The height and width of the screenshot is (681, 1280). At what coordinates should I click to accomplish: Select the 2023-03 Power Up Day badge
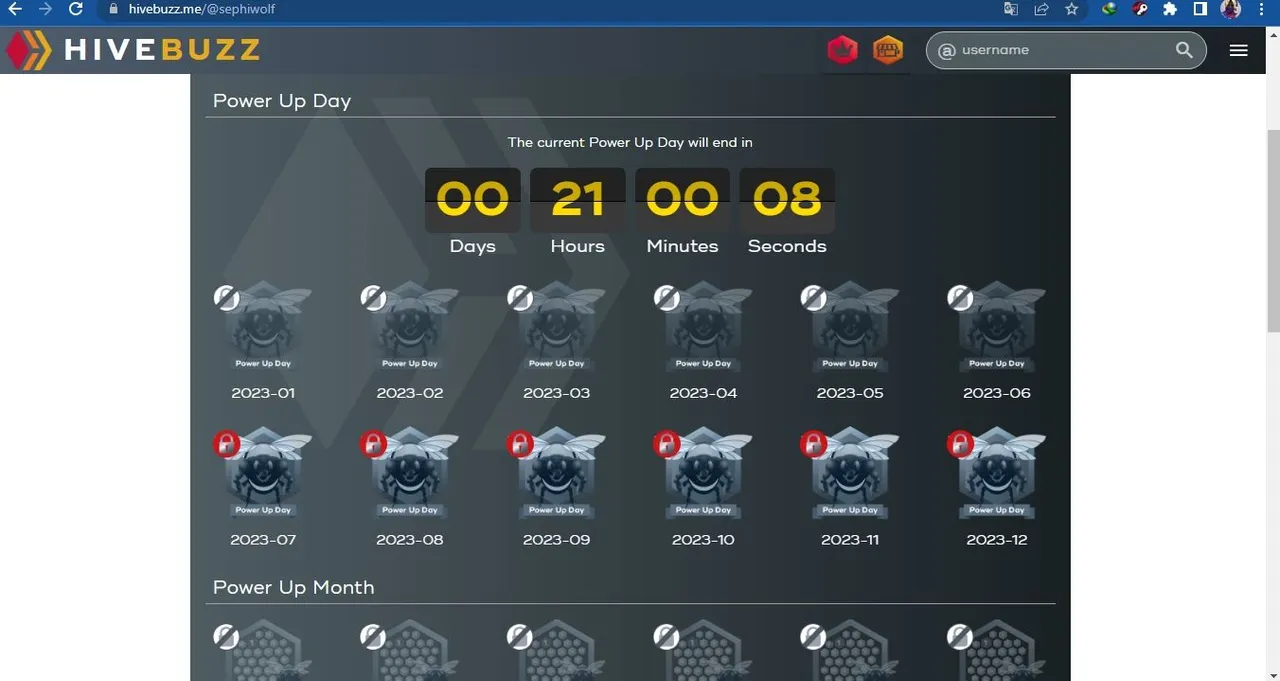coord(557,328)
